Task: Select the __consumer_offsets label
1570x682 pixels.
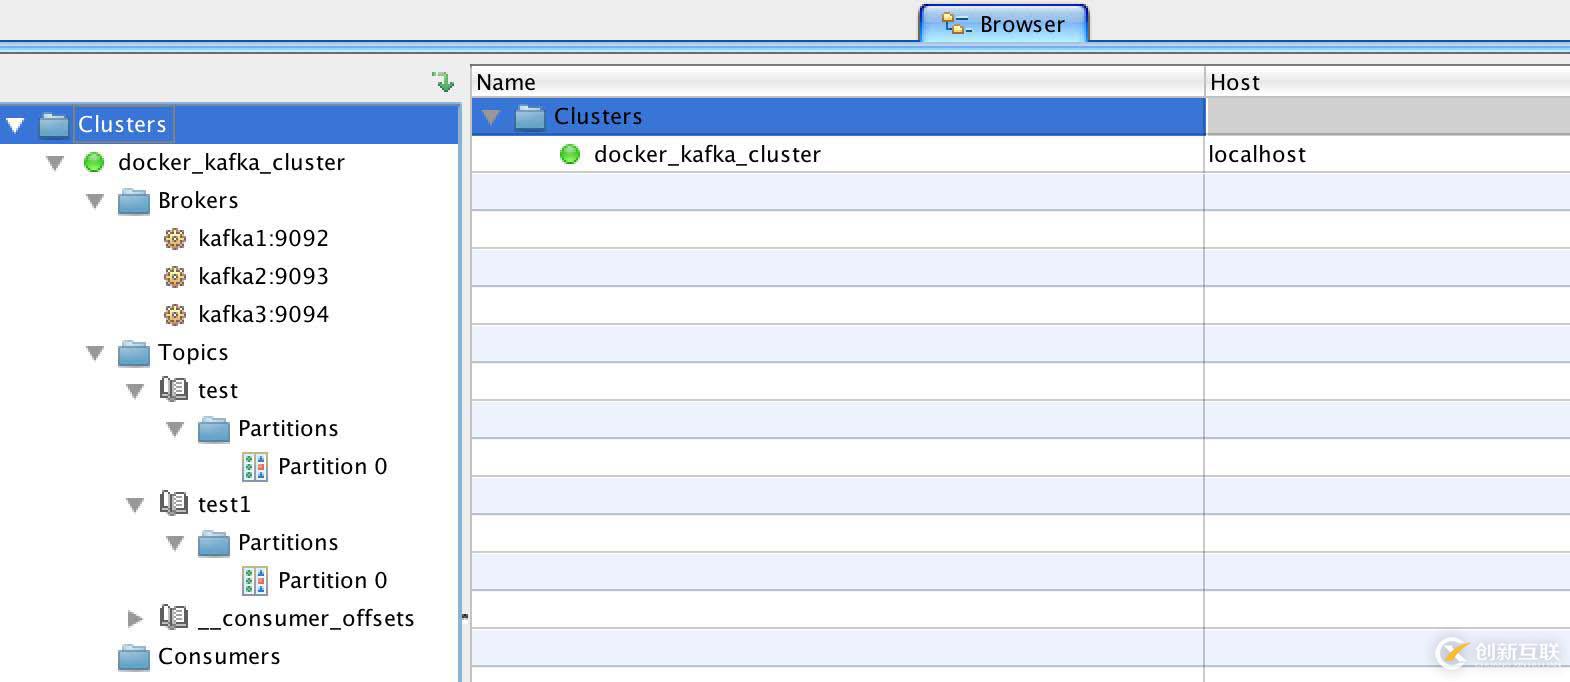Action: pos(306,618)
